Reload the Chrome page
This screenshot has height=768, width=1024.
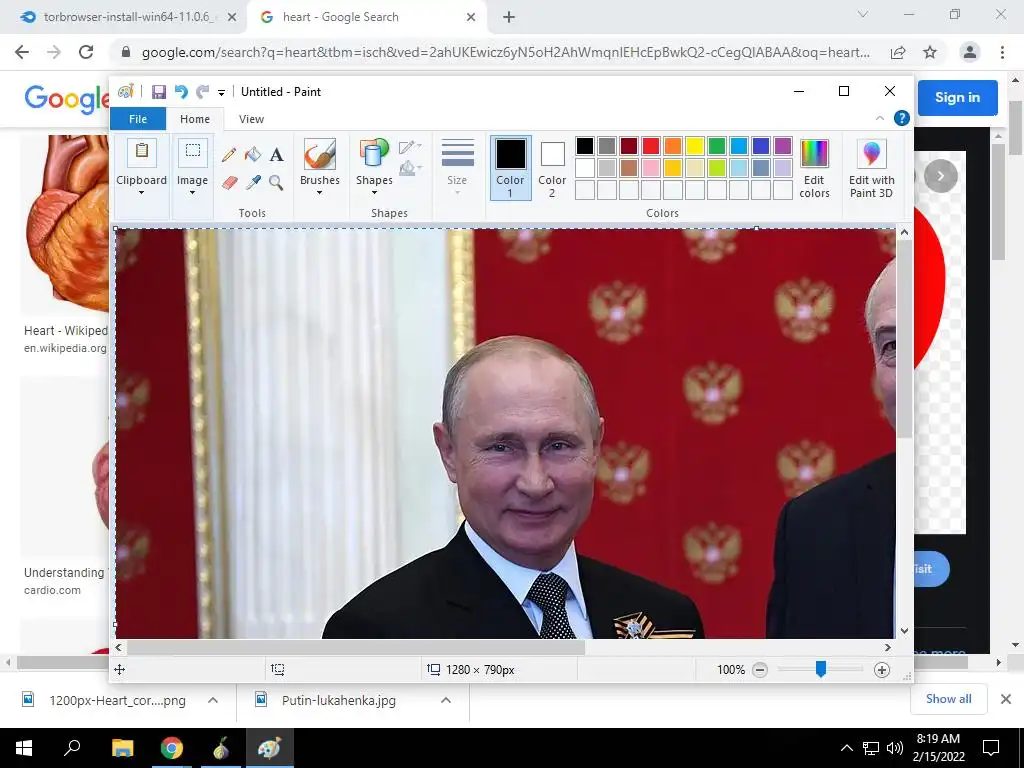(x=86, y=52)
